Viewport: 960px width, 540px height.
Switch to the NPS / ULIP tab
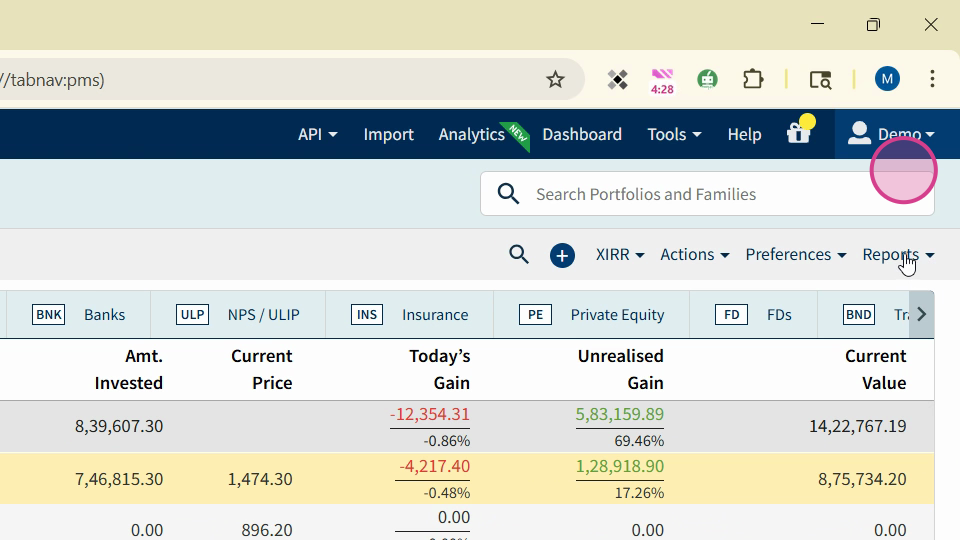[238, 315]
